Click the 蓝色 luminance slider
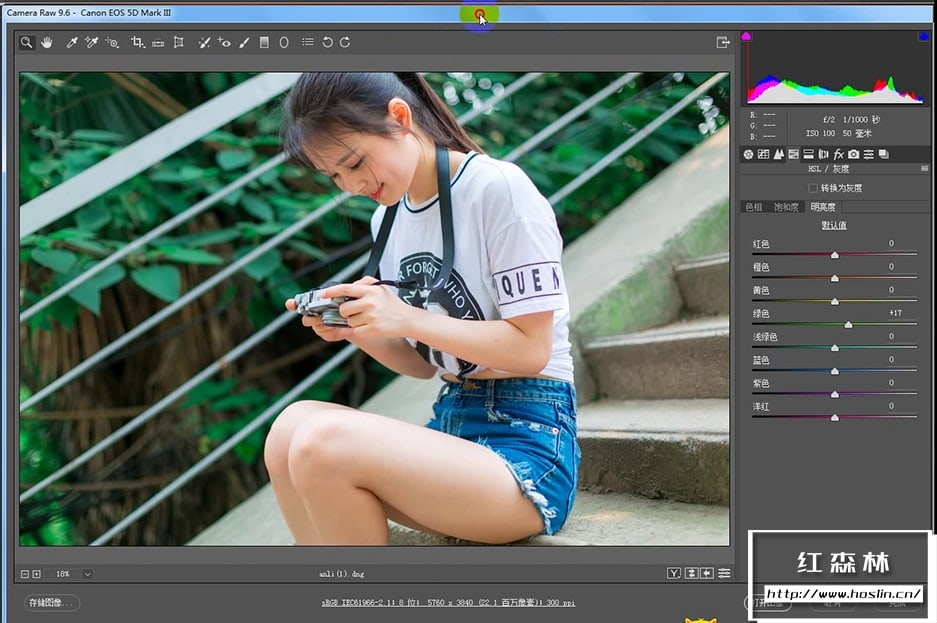This screenshot has height=623, width=937. pyautogui.click(x=834, y=371)
